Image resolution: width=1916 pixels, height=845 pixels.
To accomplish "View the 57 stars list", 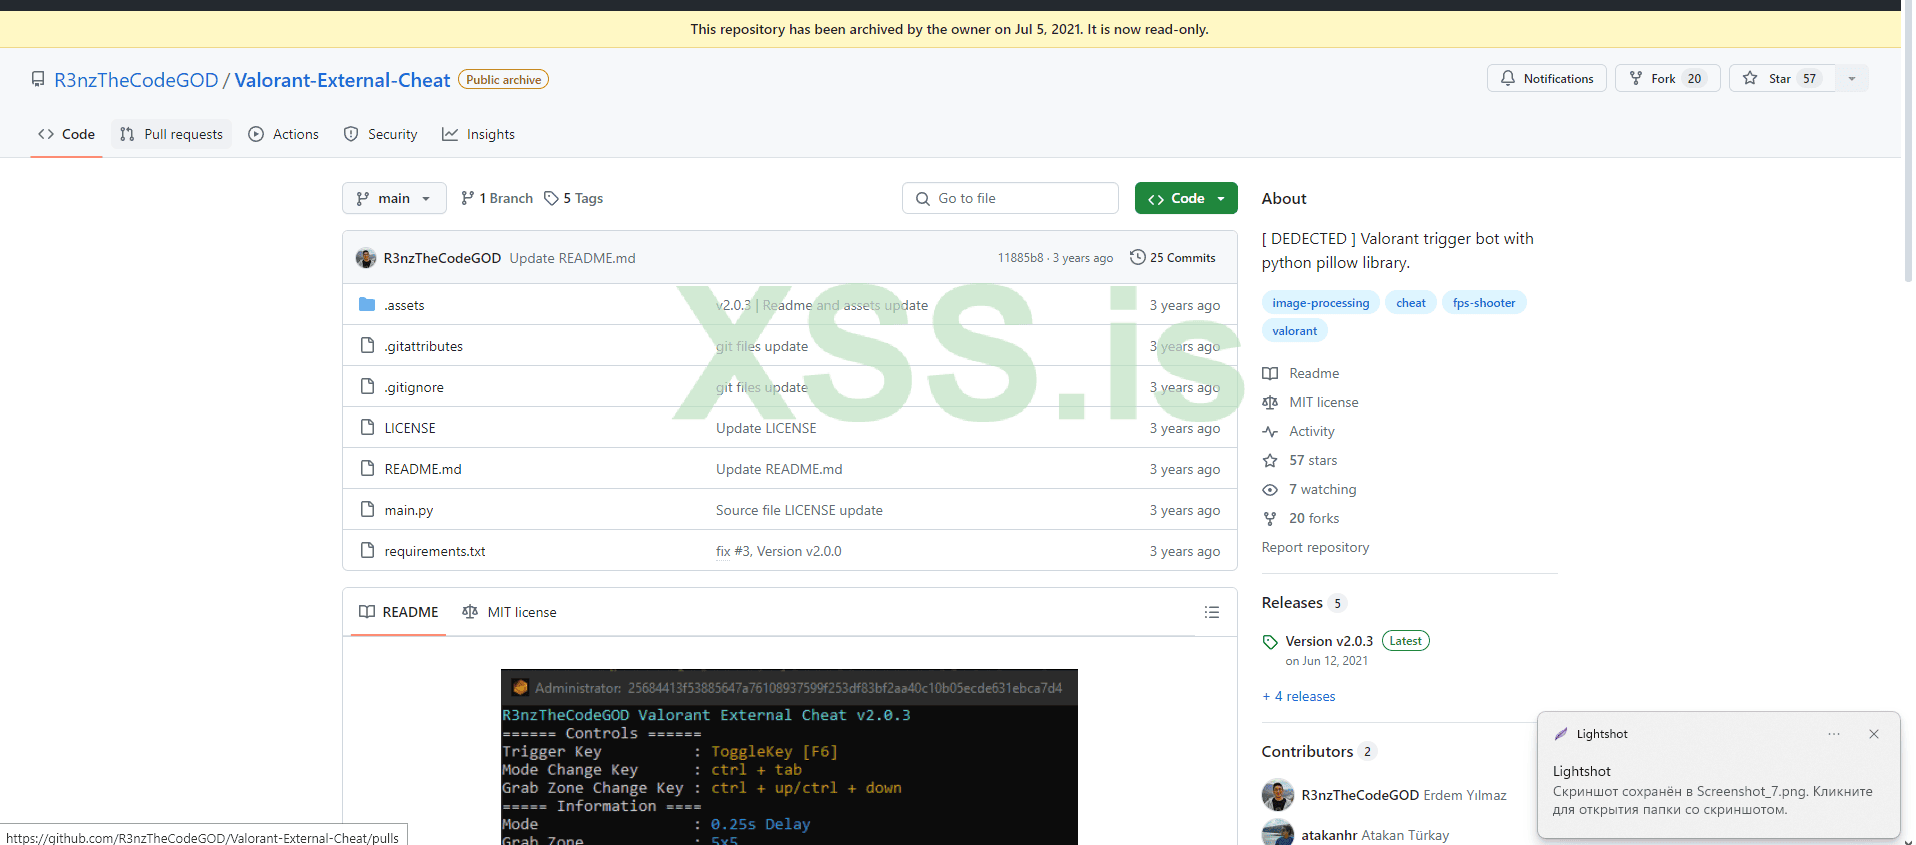I will [x=1300, y=460].
